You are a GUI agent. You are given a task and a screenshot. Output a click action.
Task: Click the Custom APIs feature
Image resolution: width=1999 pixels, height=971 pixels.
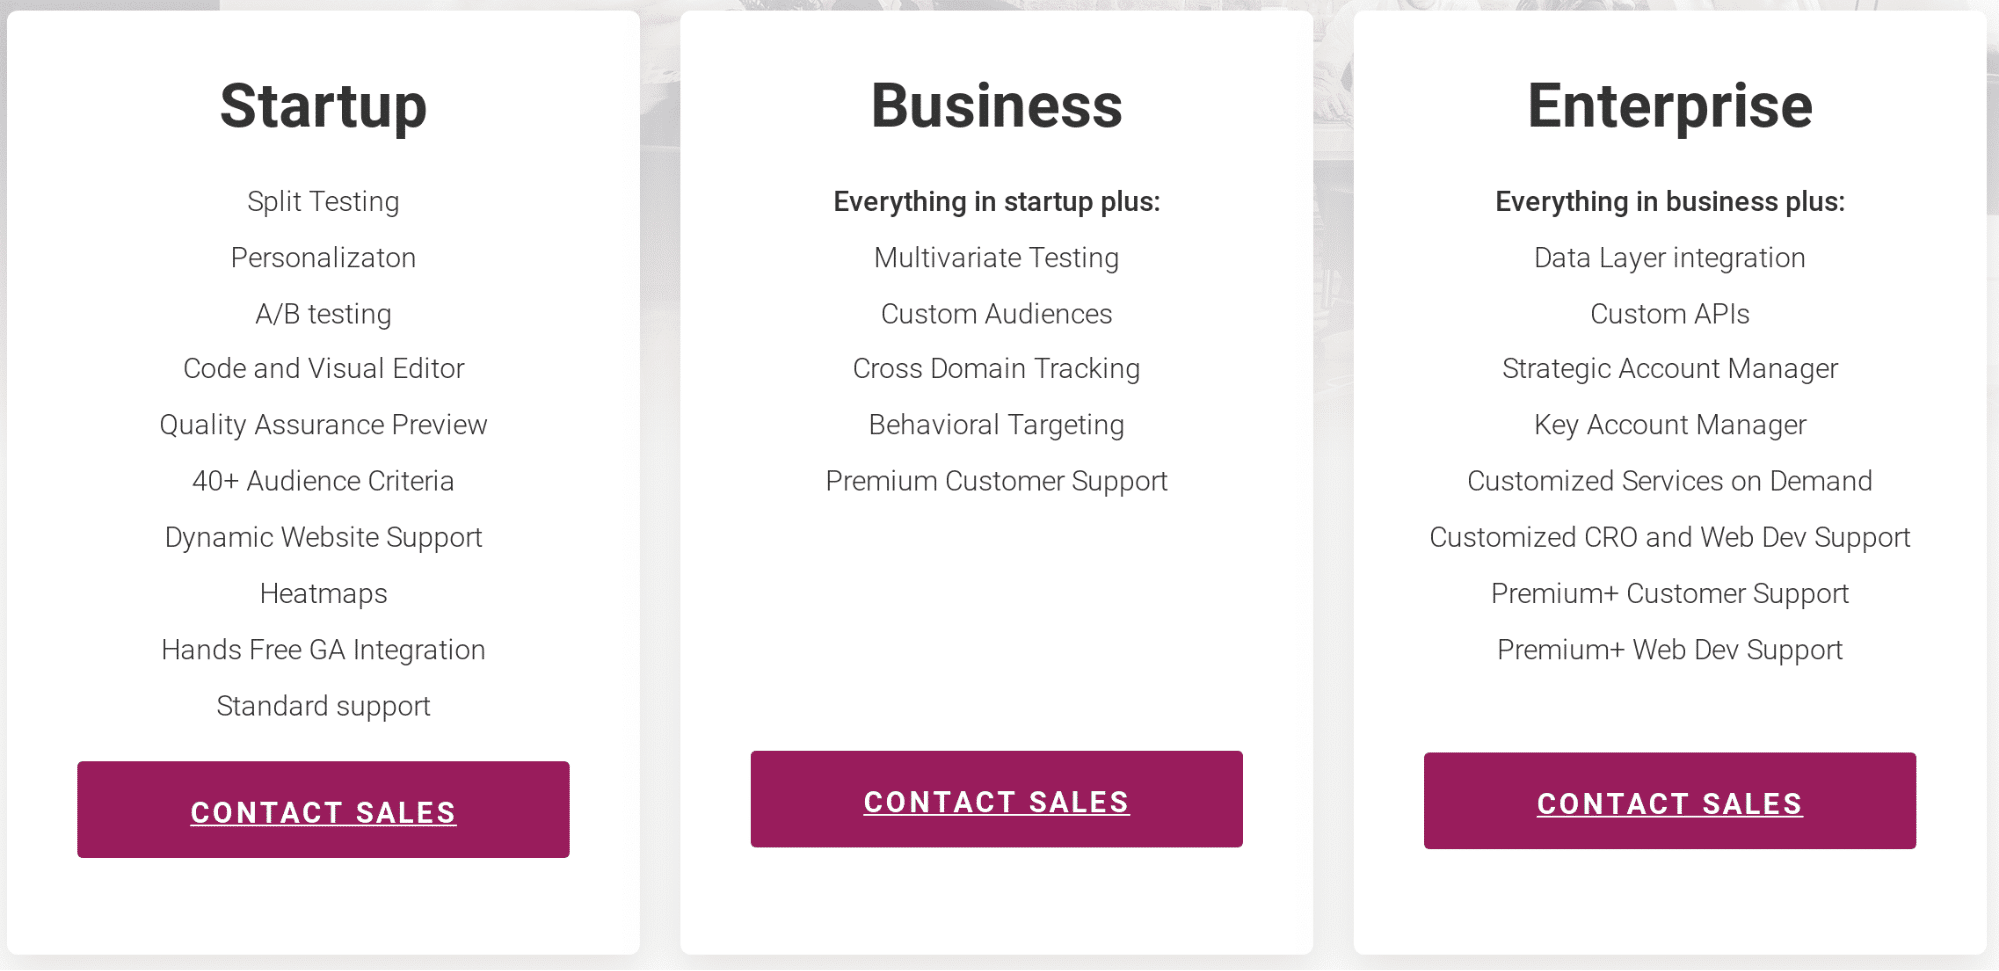pos(1670,314)
